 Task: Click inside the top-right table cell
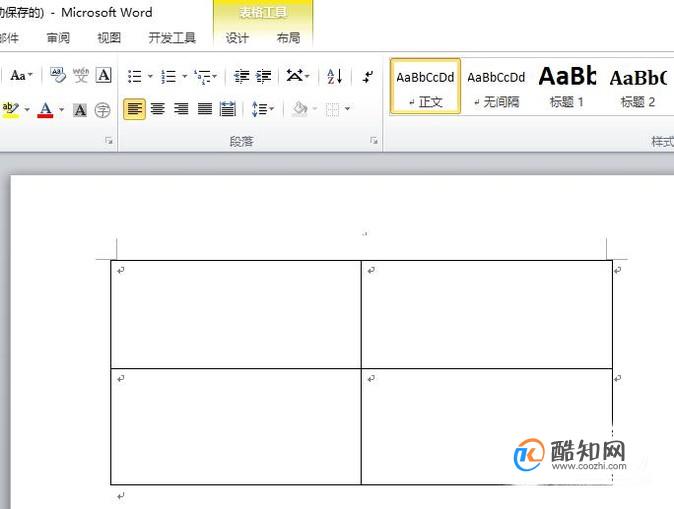click(487, 314)
